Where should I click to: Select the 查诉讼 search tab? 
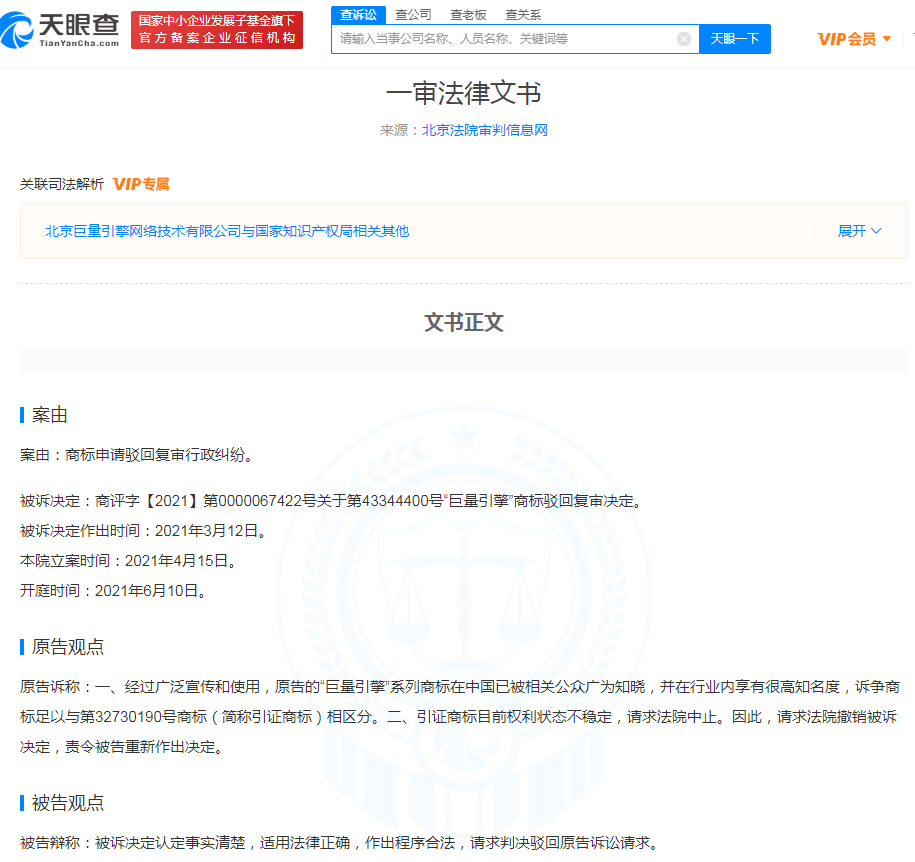click(x=358, y=14)
